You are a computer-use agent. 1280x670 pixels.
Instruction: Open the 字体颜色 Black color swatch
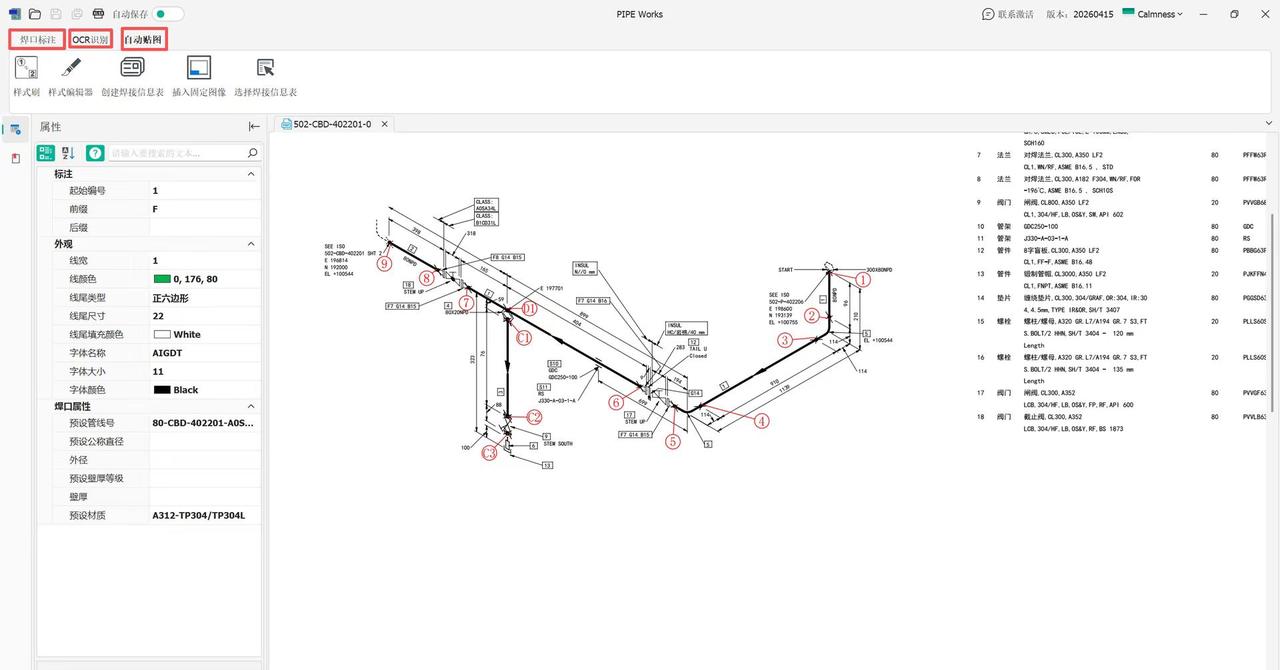coord(162,390)
